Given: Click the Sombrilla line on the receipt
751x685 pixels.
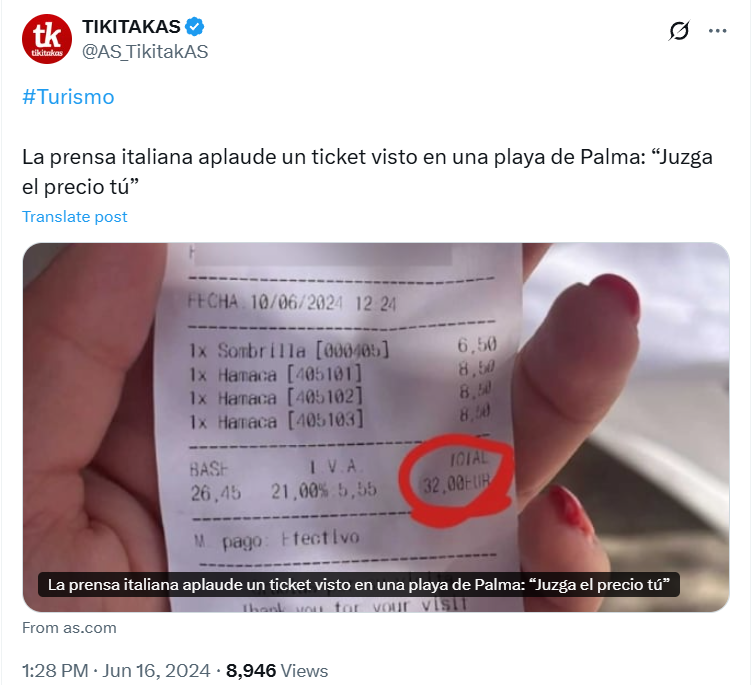Looking at the screenshot, I should [342, 349].
